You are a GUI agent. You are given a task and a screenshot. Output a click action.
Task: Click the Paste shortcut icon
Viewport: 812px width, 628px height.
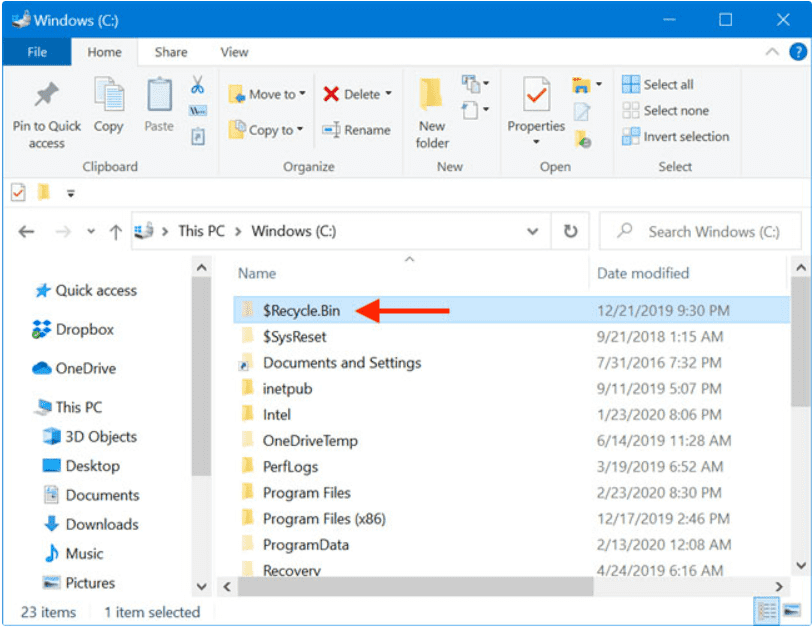(198, 137)
